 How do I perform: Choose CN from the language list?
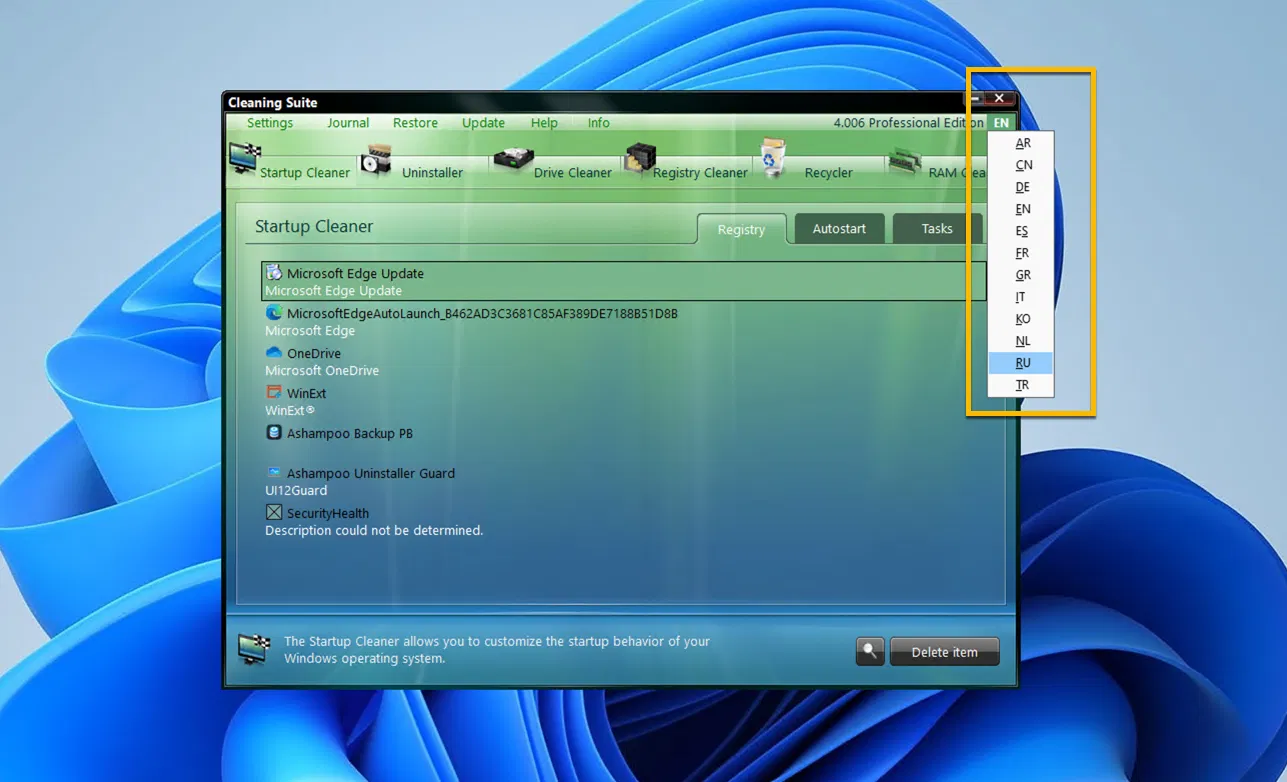pos(1021,165)
